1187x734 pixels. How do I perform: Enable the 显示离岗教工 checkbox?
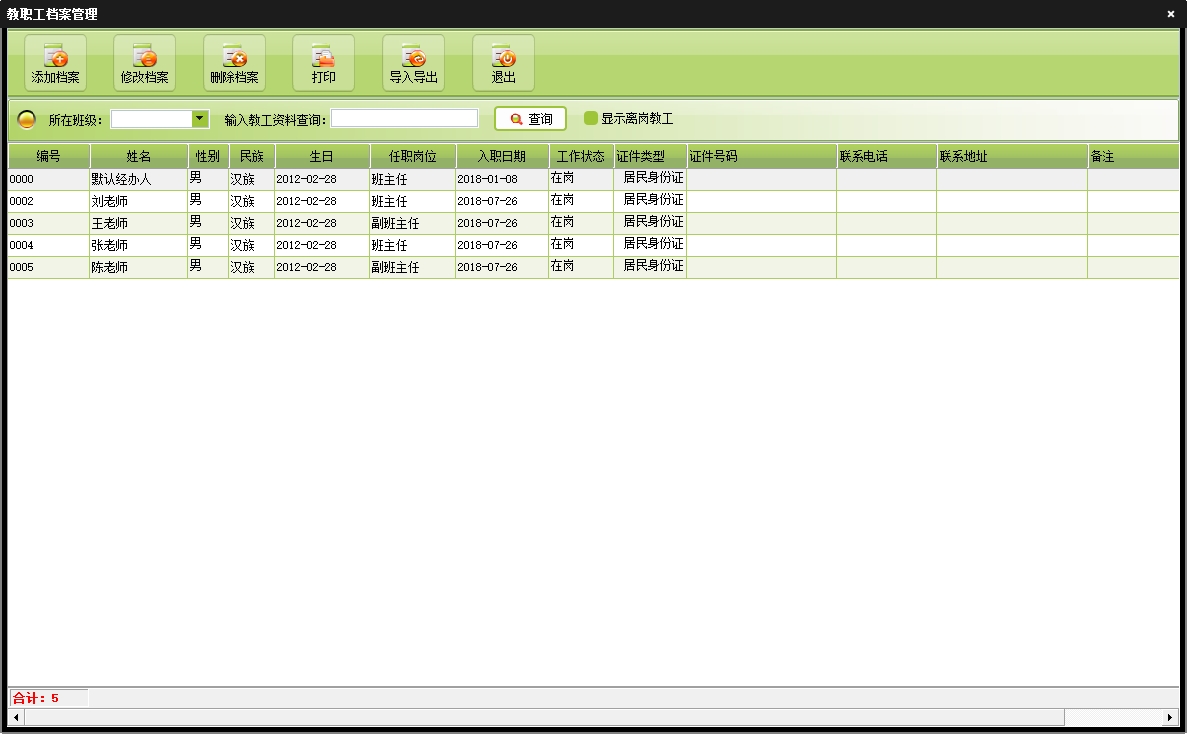click(591, 118)
